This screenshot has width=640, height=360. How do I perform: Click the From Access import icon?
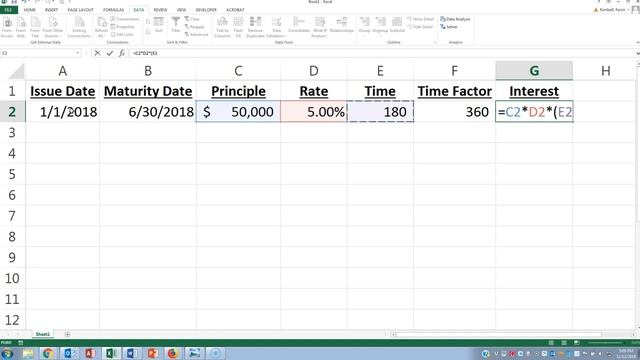coord(7,27)
